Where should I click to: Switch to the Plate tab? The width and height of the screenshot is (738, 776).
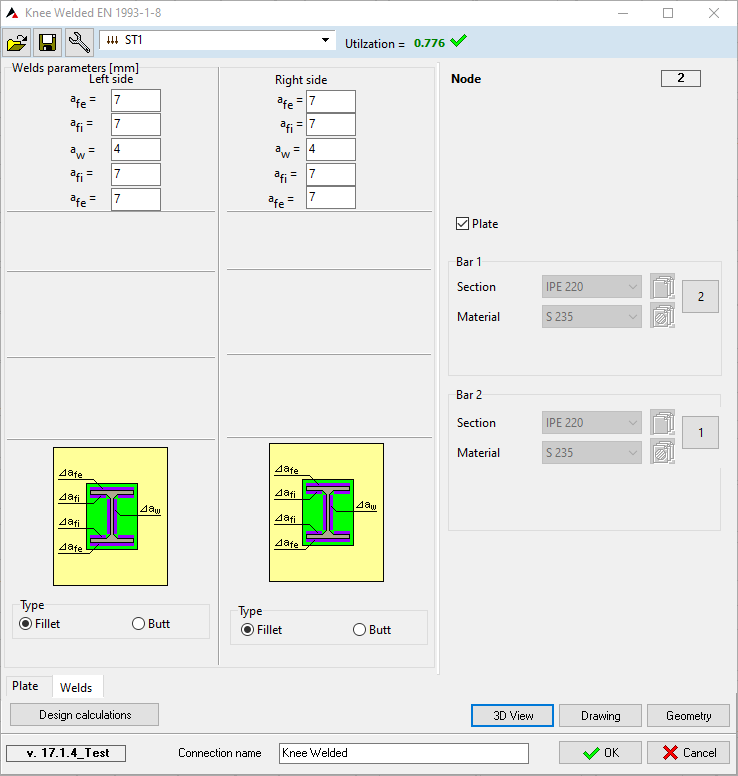coord(26,686)
